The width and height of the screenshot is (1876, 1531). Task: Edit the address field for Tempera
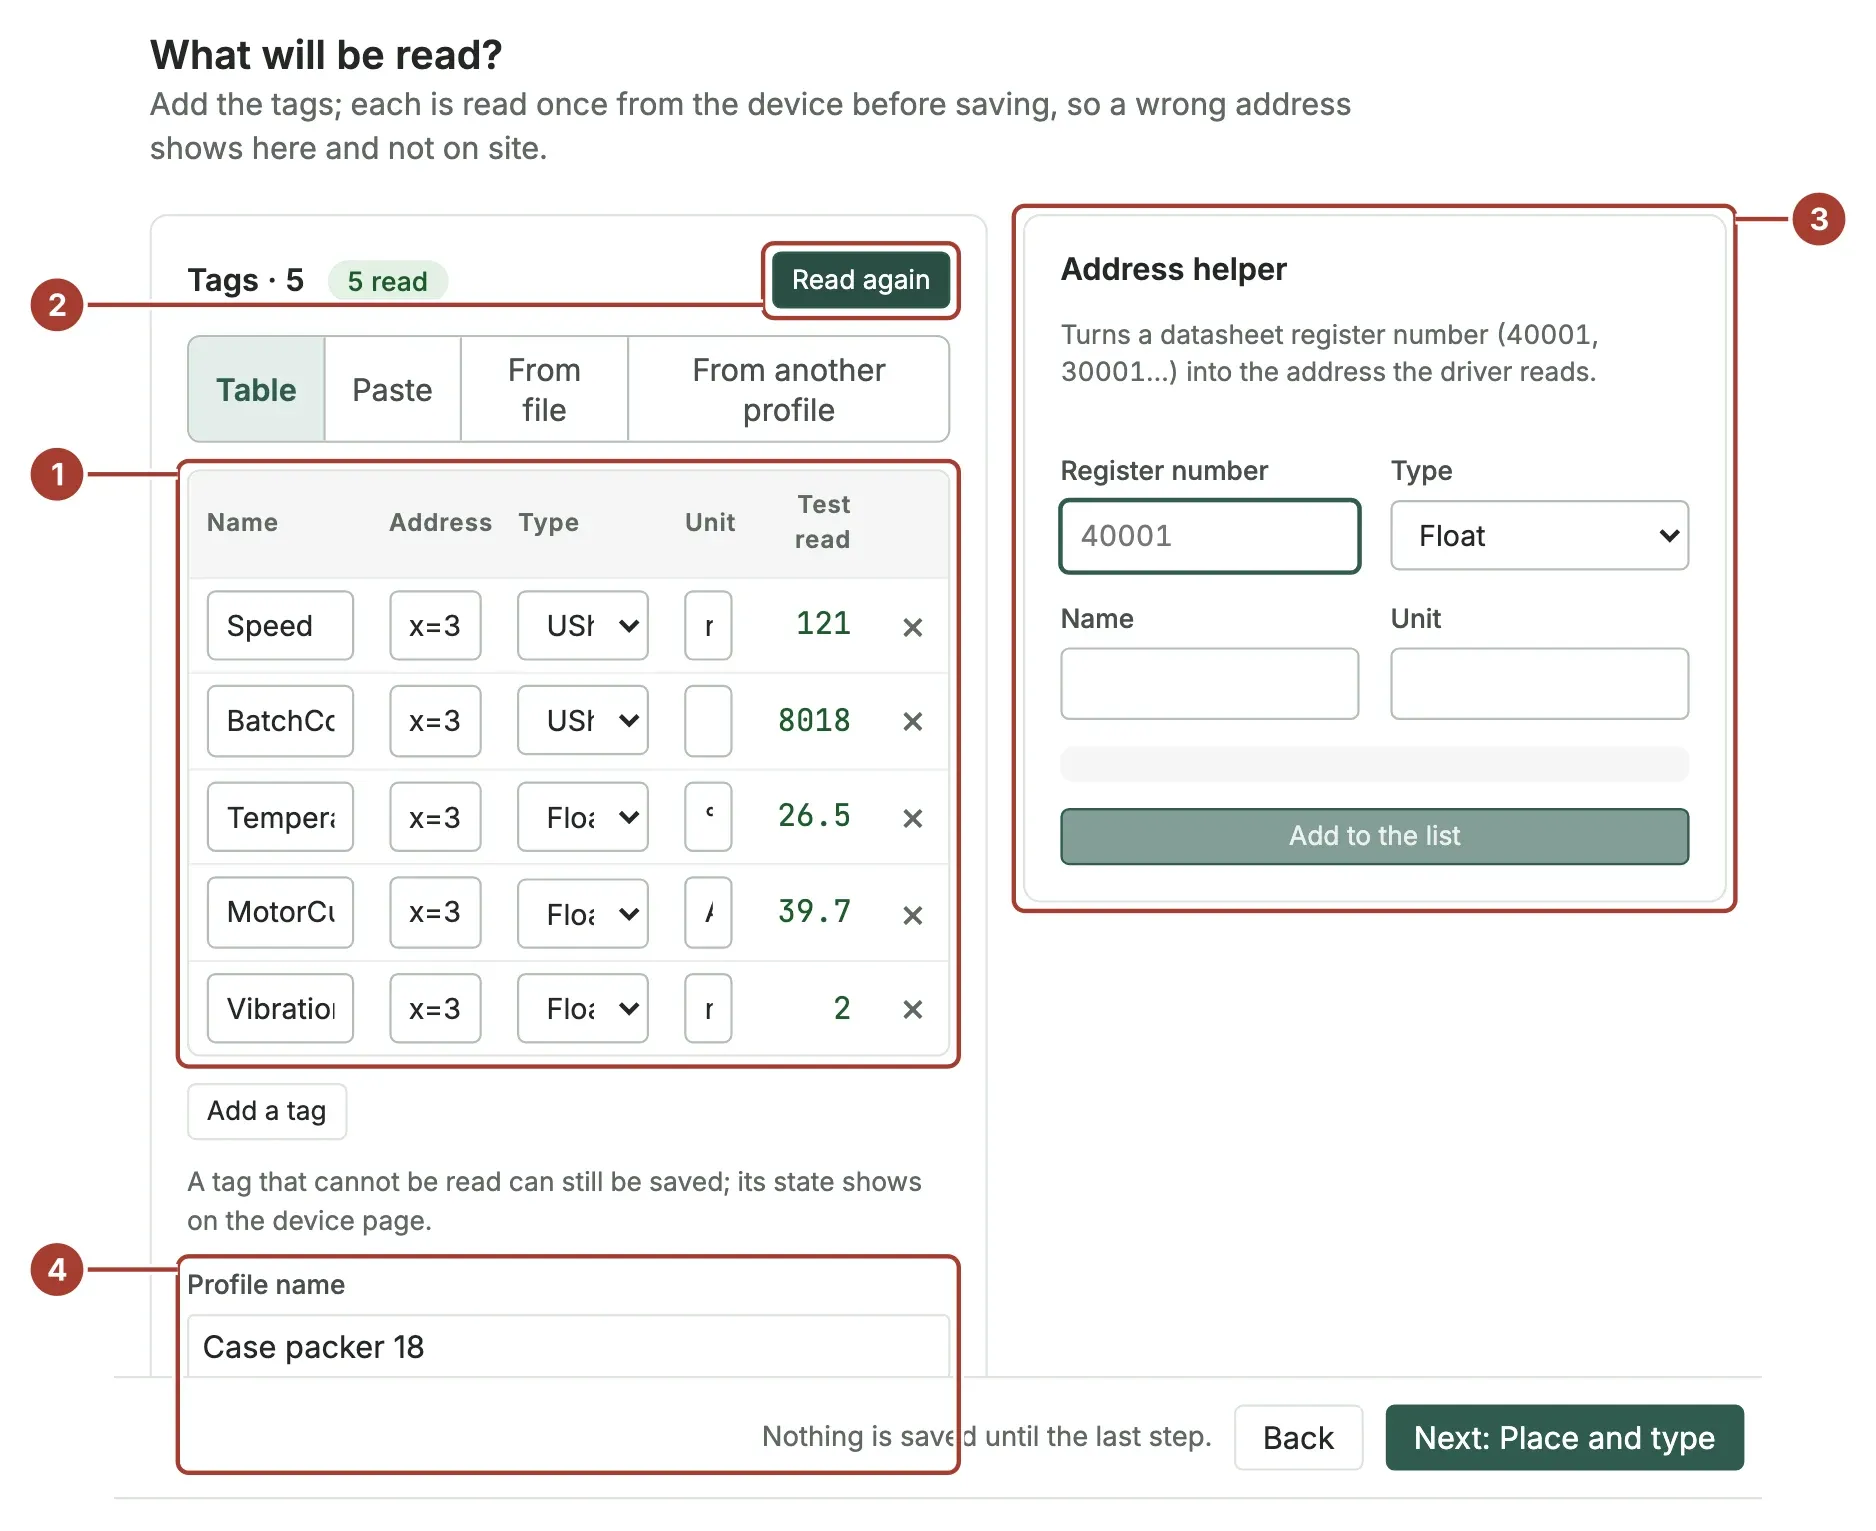[x=435, y=817]
